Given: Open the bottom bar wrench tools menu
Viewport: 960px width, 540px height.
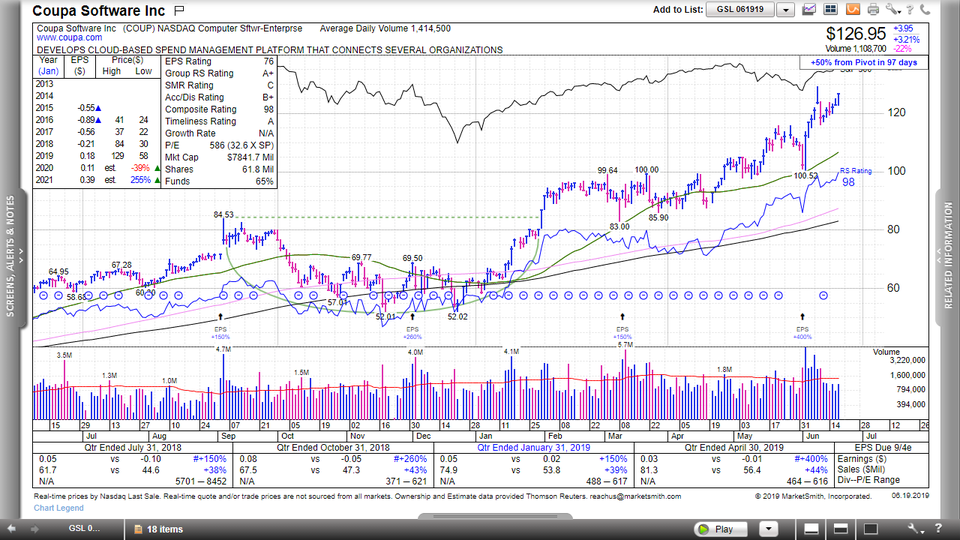Looking at the screenshot, I should pos(914,528).
